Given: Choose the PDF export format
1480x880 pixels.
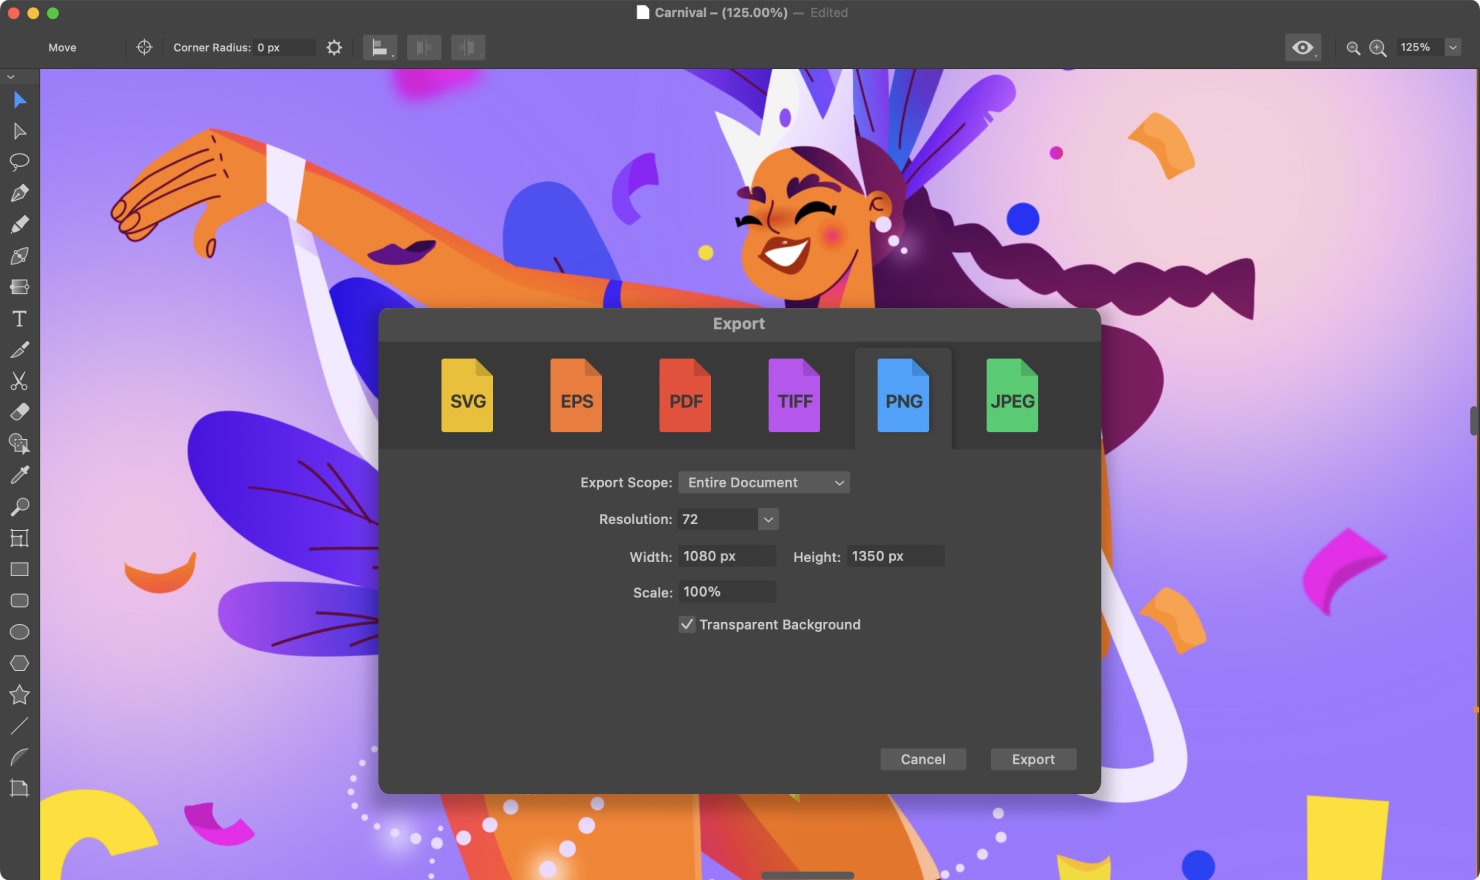Looking at the screenshot, I should [685, 396].
